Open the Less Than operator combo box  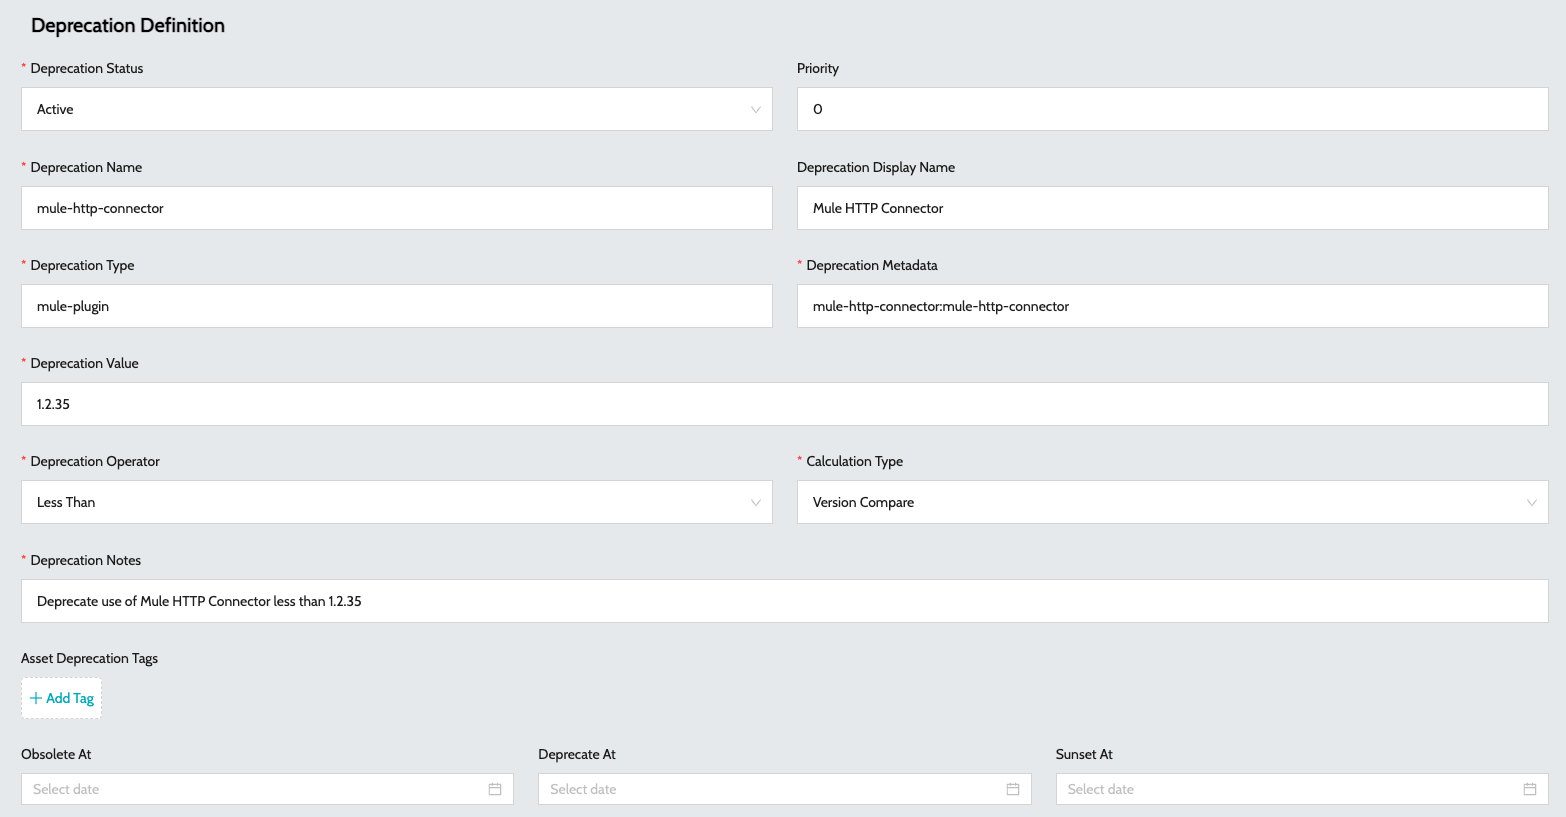[397, 502]
